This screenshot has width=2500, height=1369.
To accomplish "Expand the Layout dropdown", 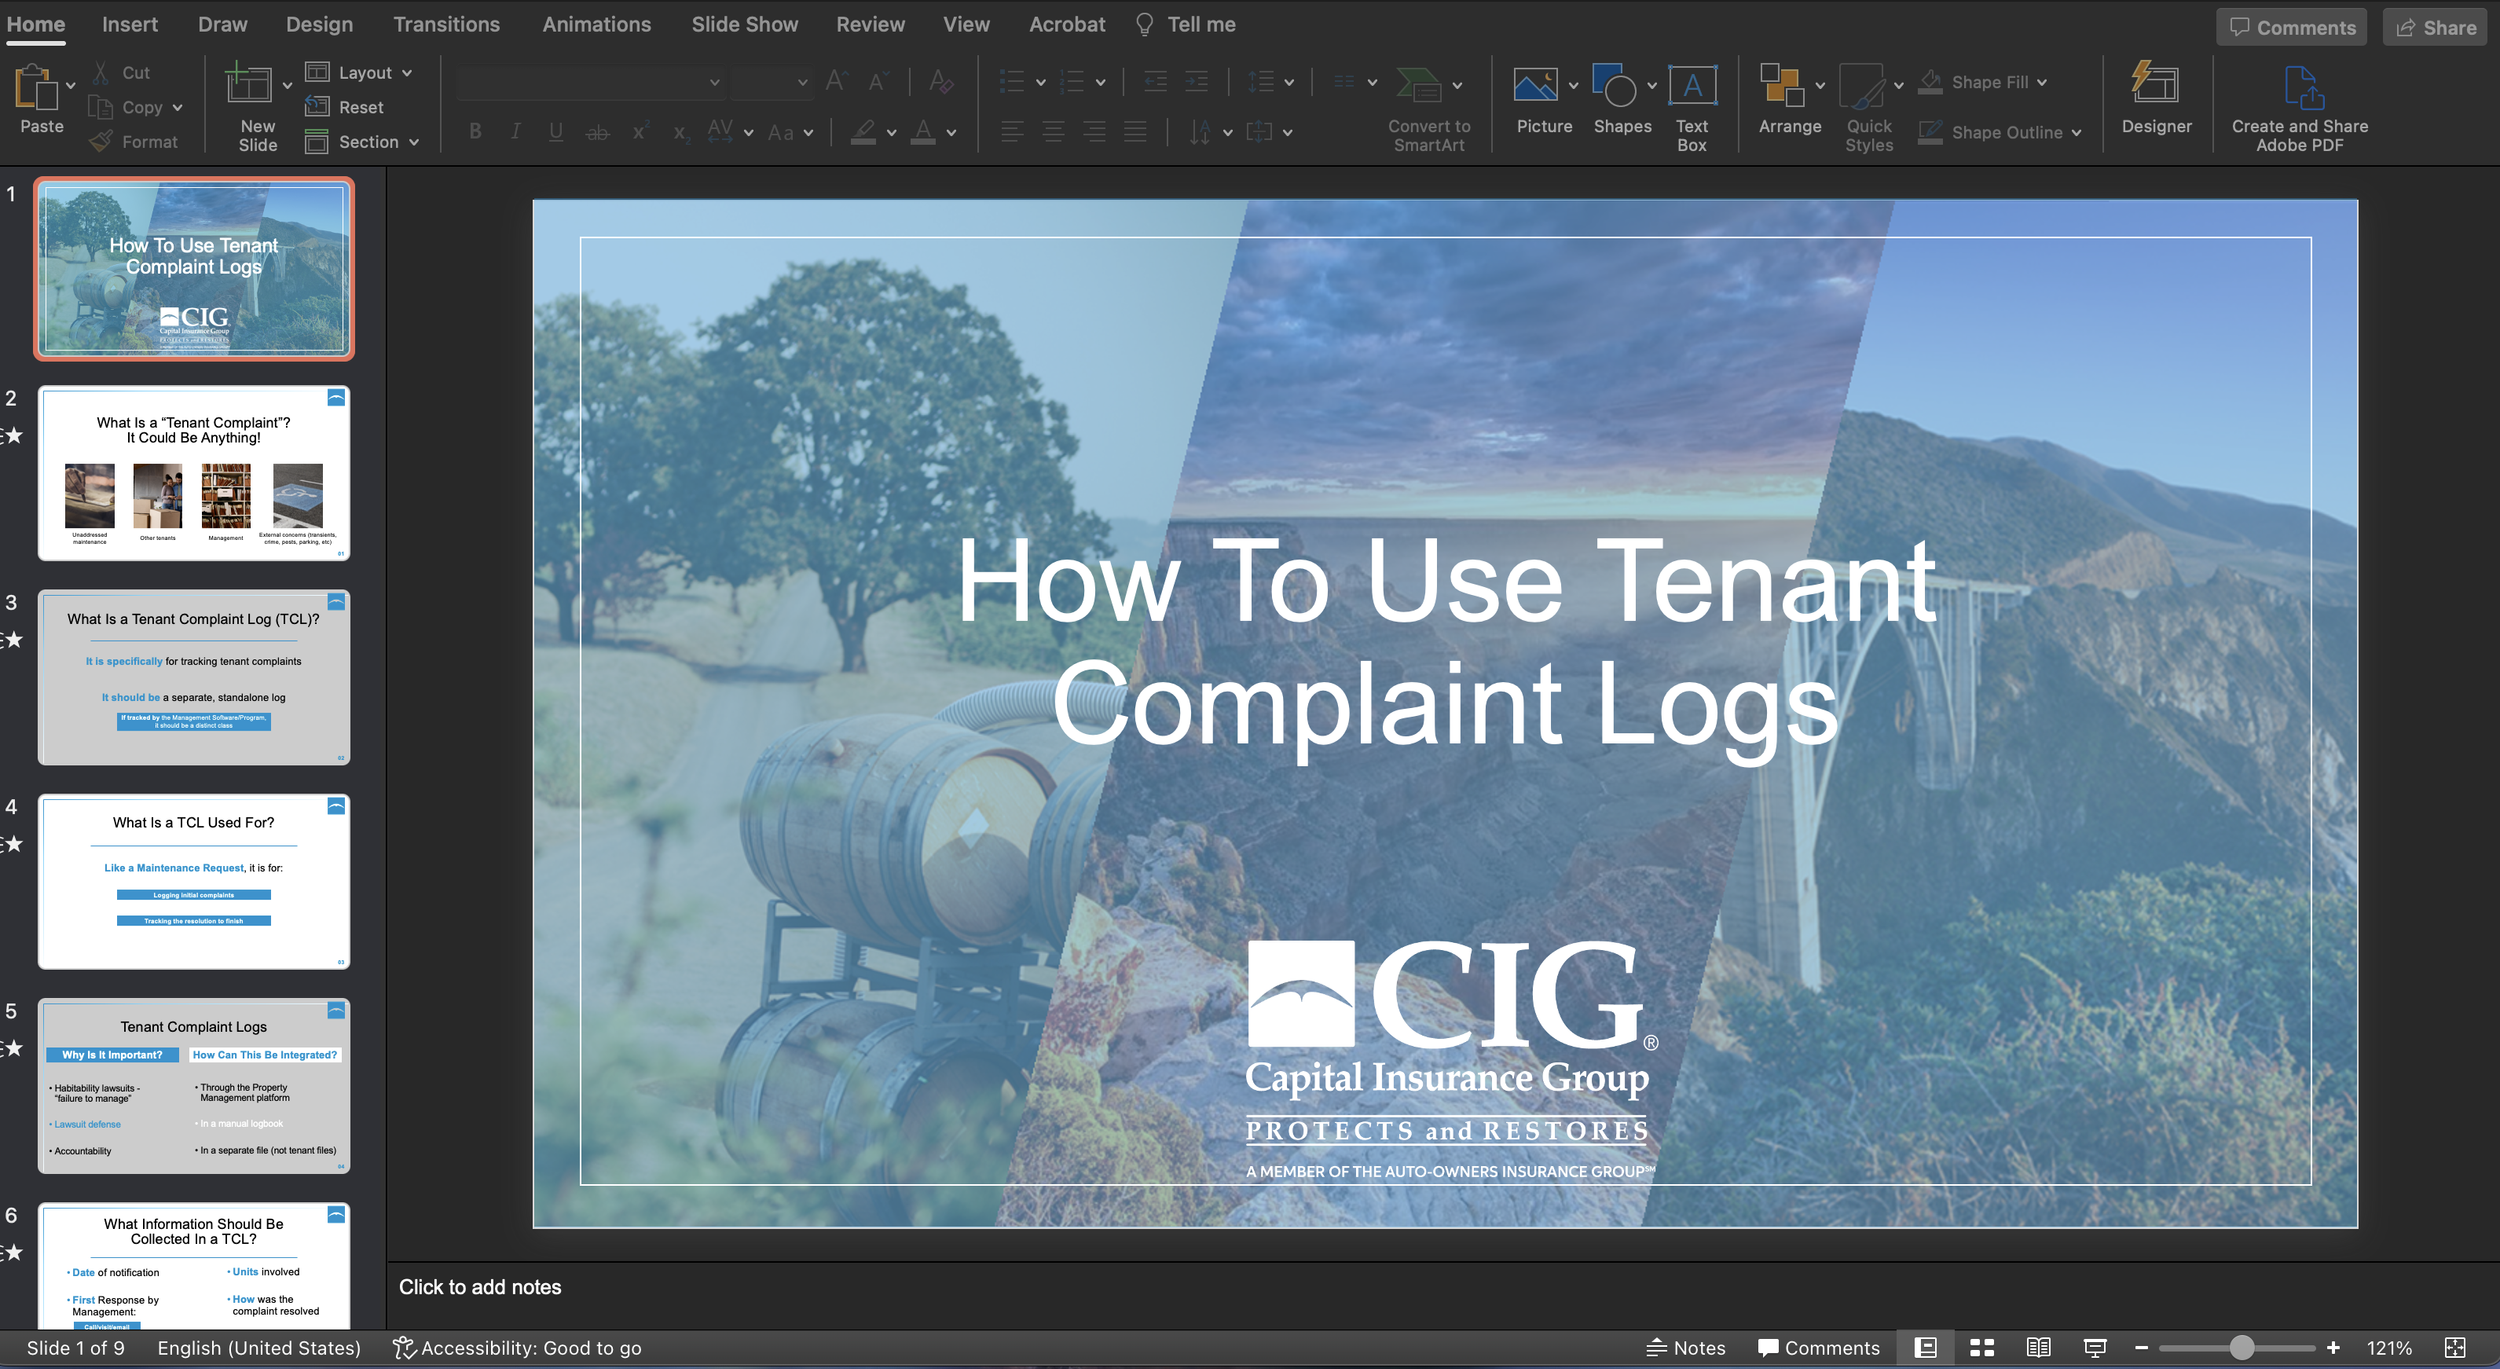I will [x=406, y=73].
